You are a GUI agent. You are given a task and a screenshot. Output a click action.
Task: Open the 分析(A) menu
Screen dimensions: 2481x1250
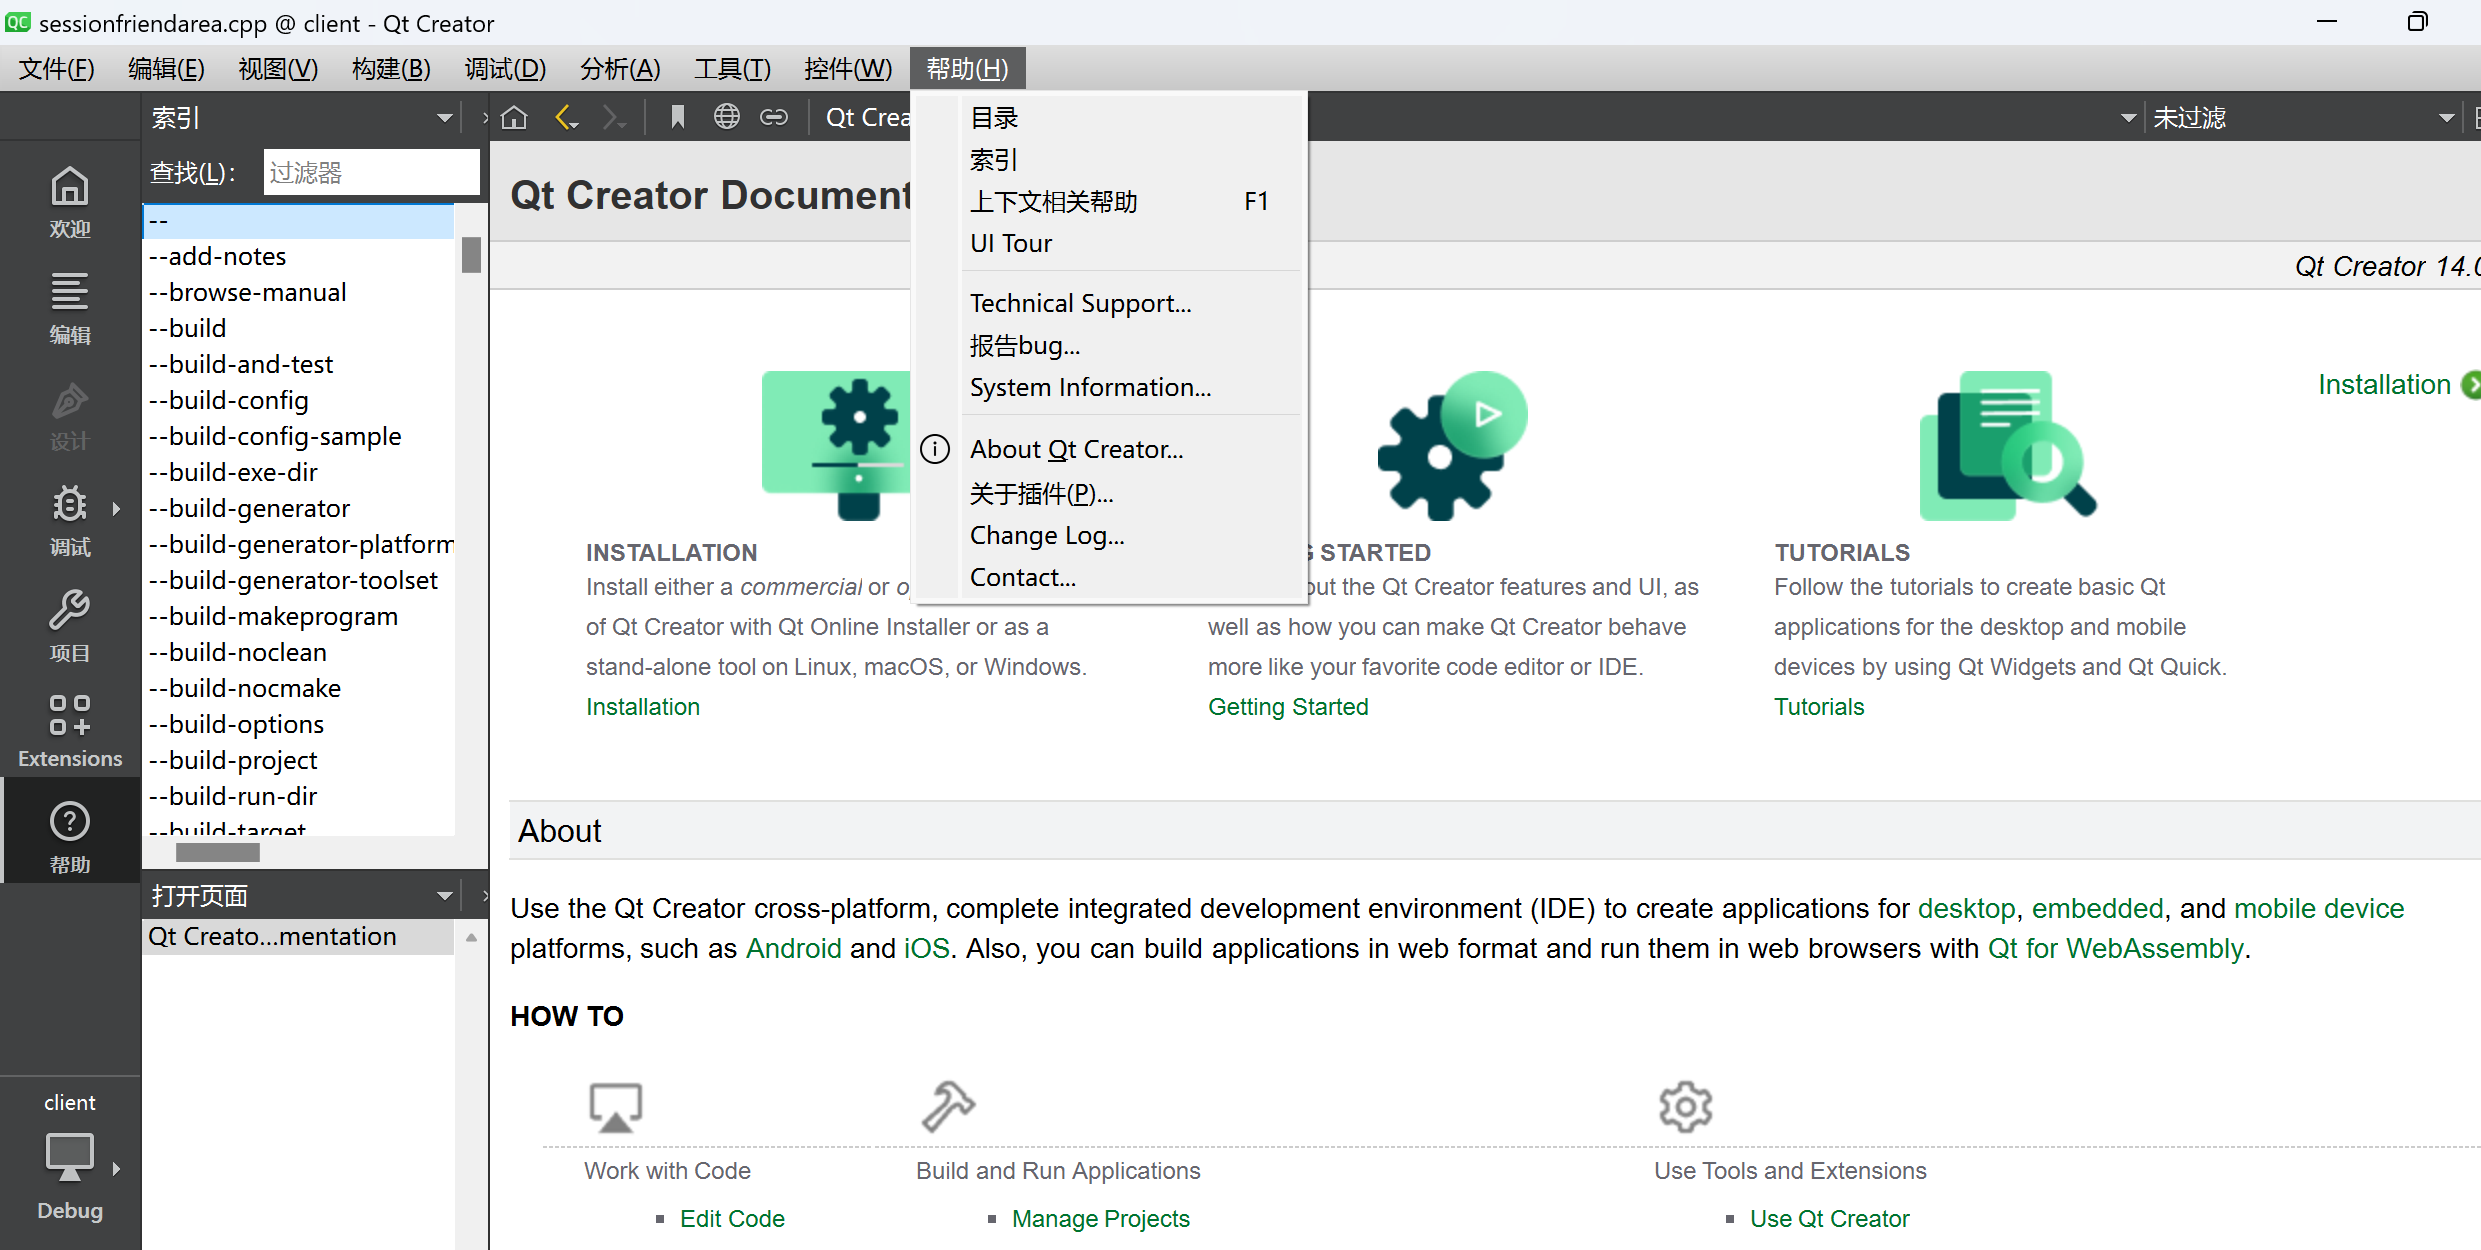coord(620,69)
